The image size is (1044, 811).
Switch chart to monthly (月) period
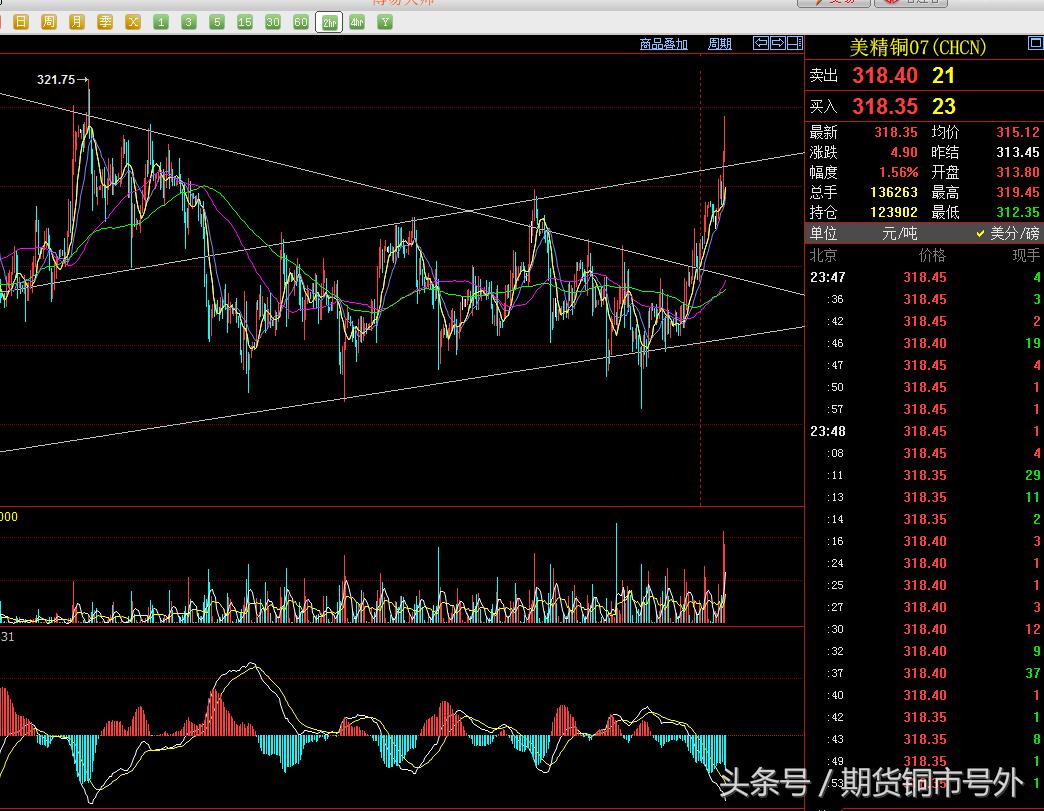pos(77,22)
